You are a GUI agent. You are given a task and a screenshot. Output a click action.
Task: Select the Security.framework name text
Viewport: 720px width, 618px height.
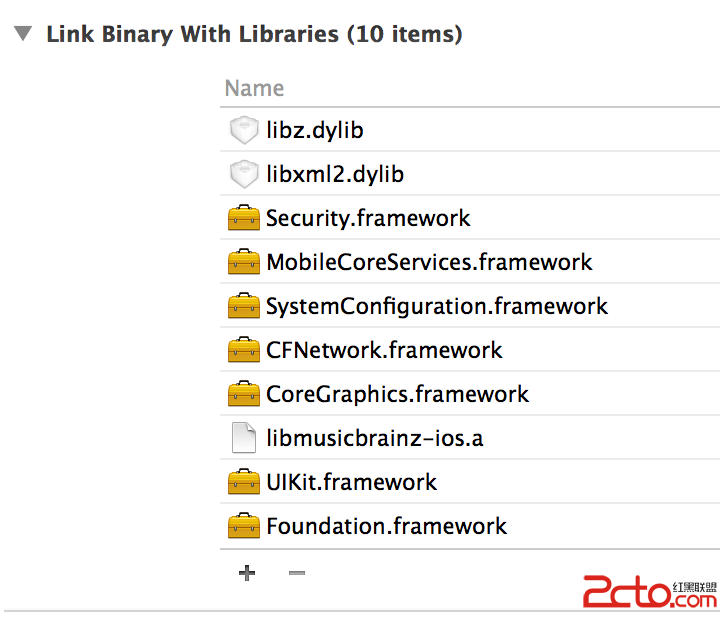click(368, 218)
